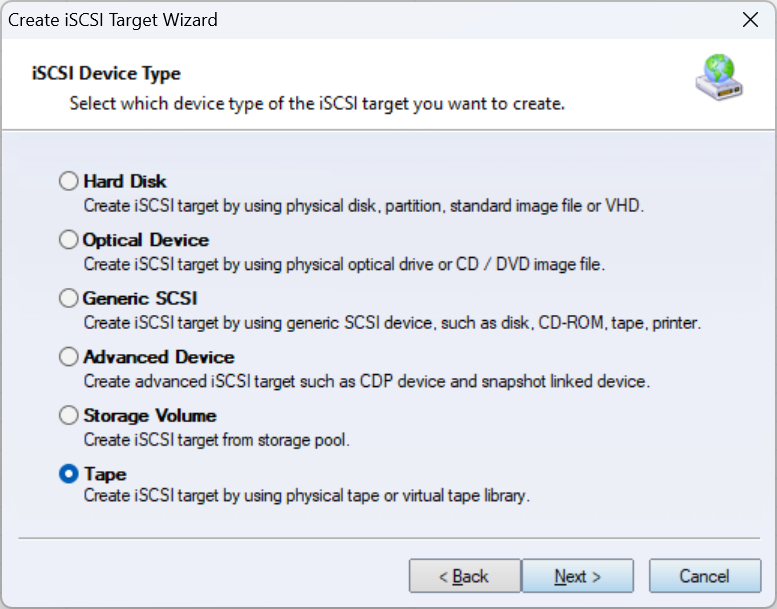777x609 pixels.
Task: Click the generic SCSI device description text
Action: (392, 322)
